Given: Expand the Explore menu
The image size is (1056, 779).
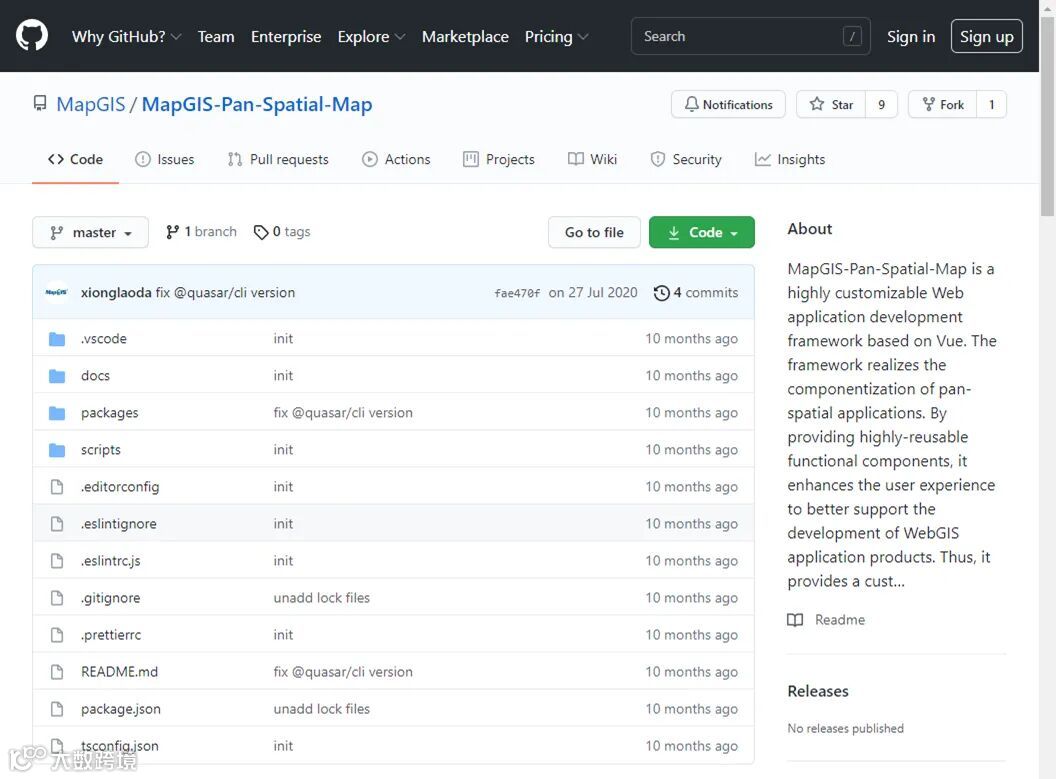Looking at the screenshot, I should [x=371, y=36].
